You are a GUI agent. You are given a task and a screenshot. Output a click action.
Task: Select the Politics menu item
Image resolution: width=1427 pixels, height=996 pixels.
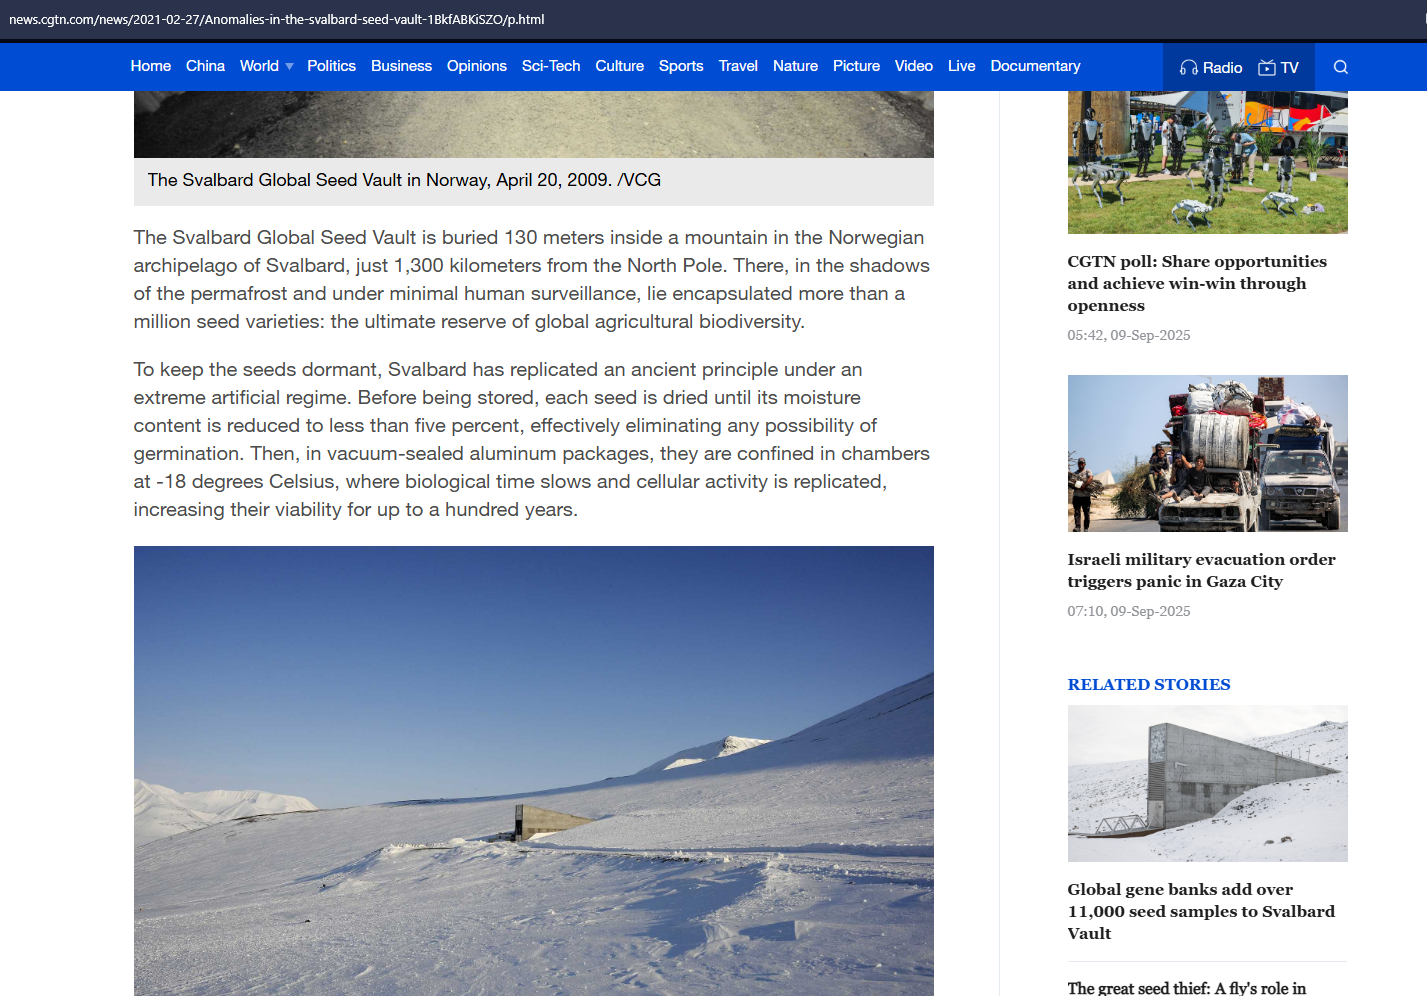331,66
